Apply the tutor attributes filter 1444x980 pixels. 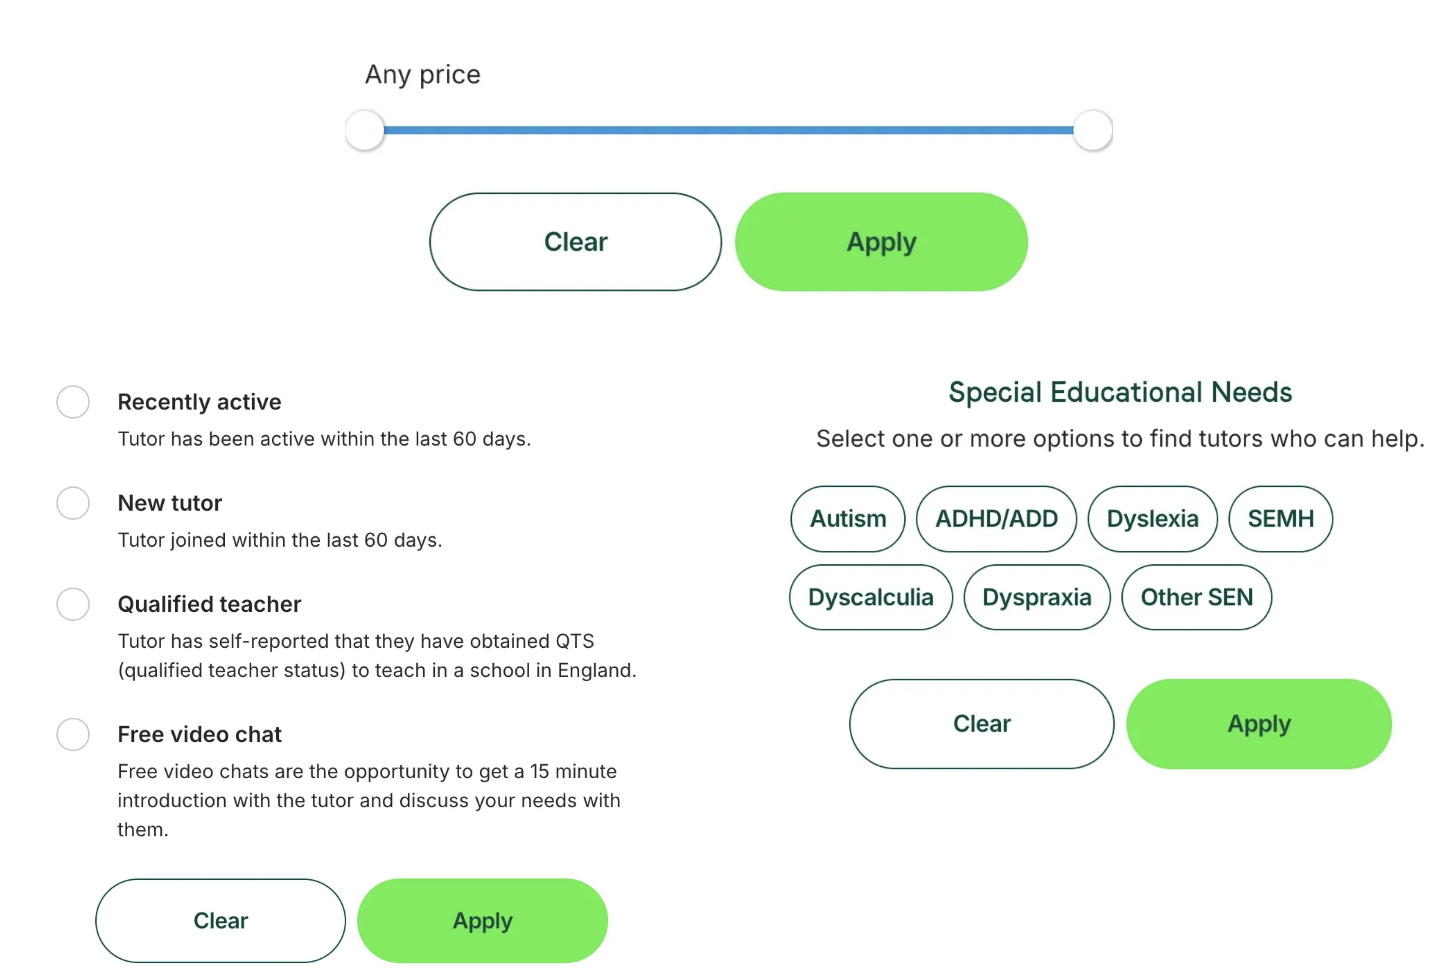pyautogui.click(x=483, y=921)
